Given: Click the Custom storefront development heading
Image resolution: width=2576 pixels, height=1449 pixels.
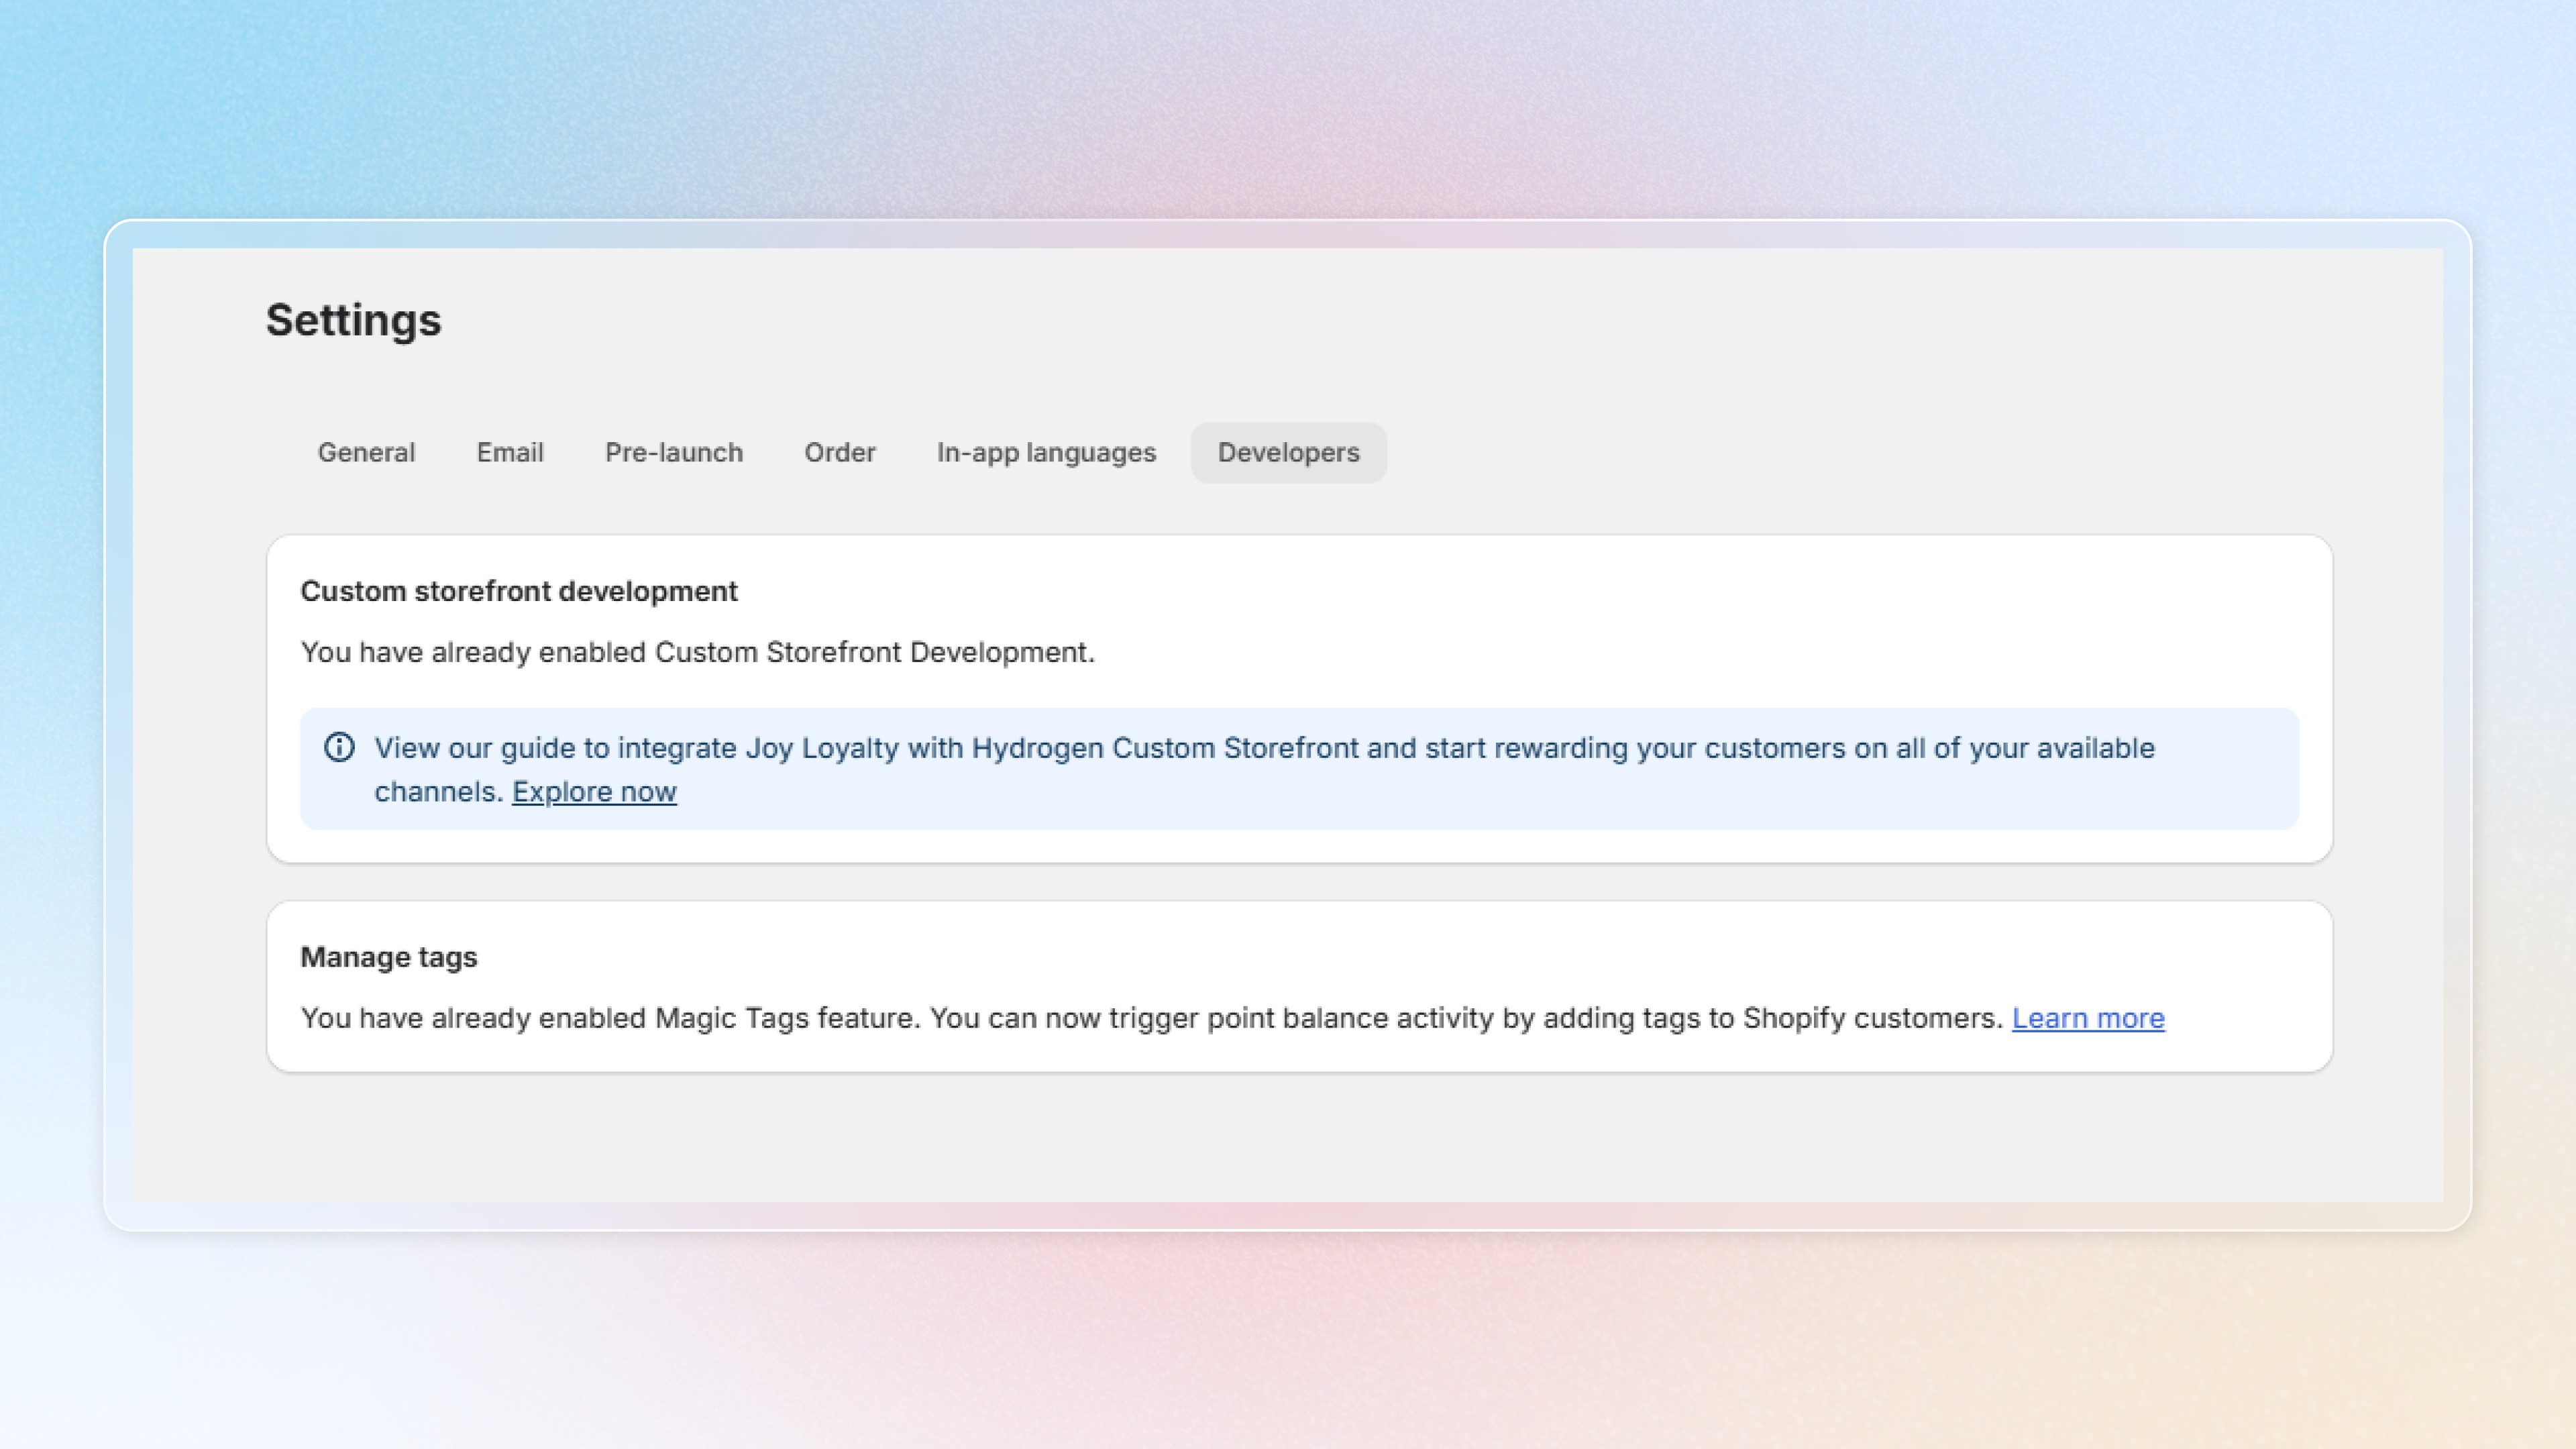Looking at the screenshot, I should point(519,591).
